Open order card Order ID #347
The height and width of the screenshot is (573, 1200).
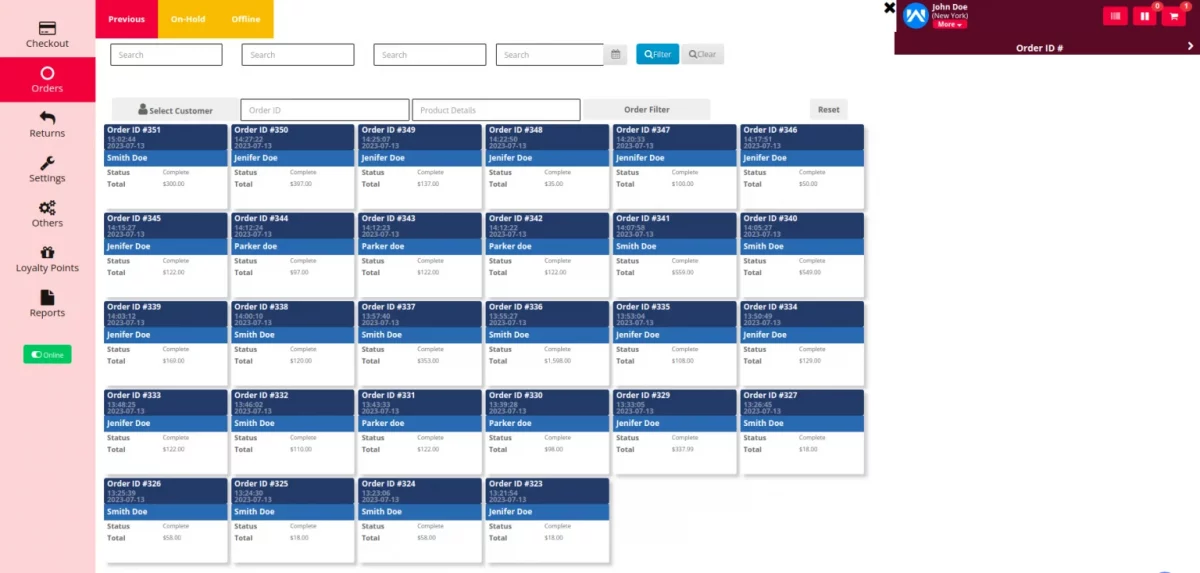(675, 166)
